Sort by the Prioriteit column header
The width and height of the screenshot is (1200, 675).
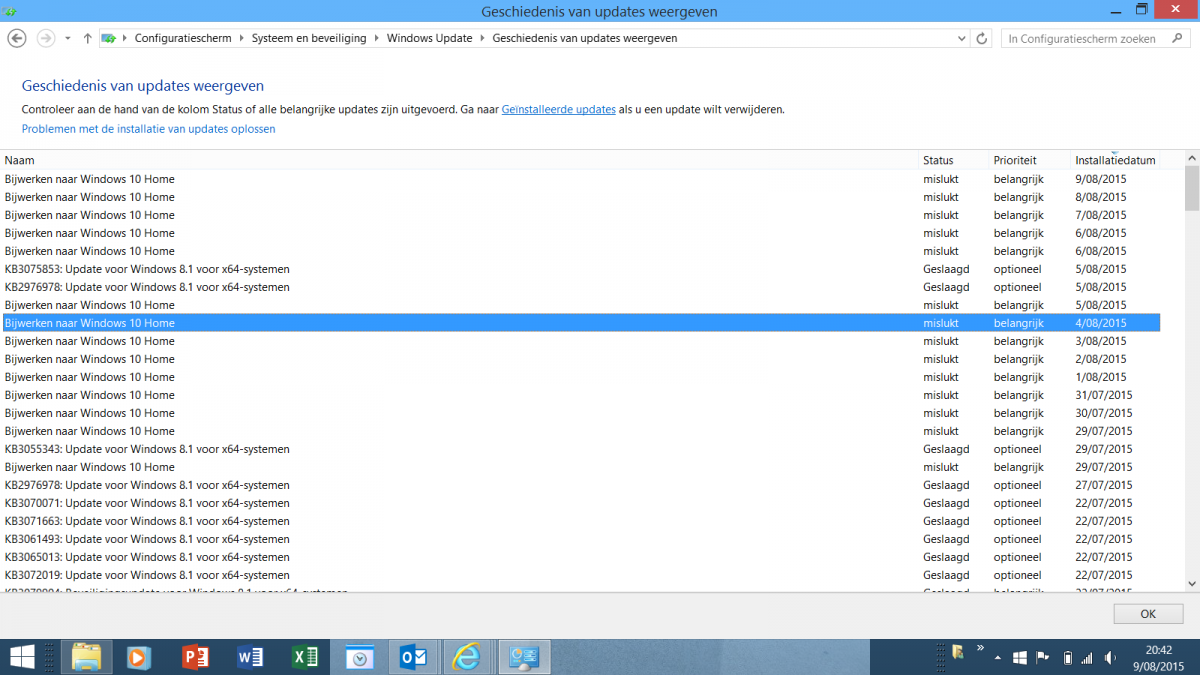tap(1030, 160)
